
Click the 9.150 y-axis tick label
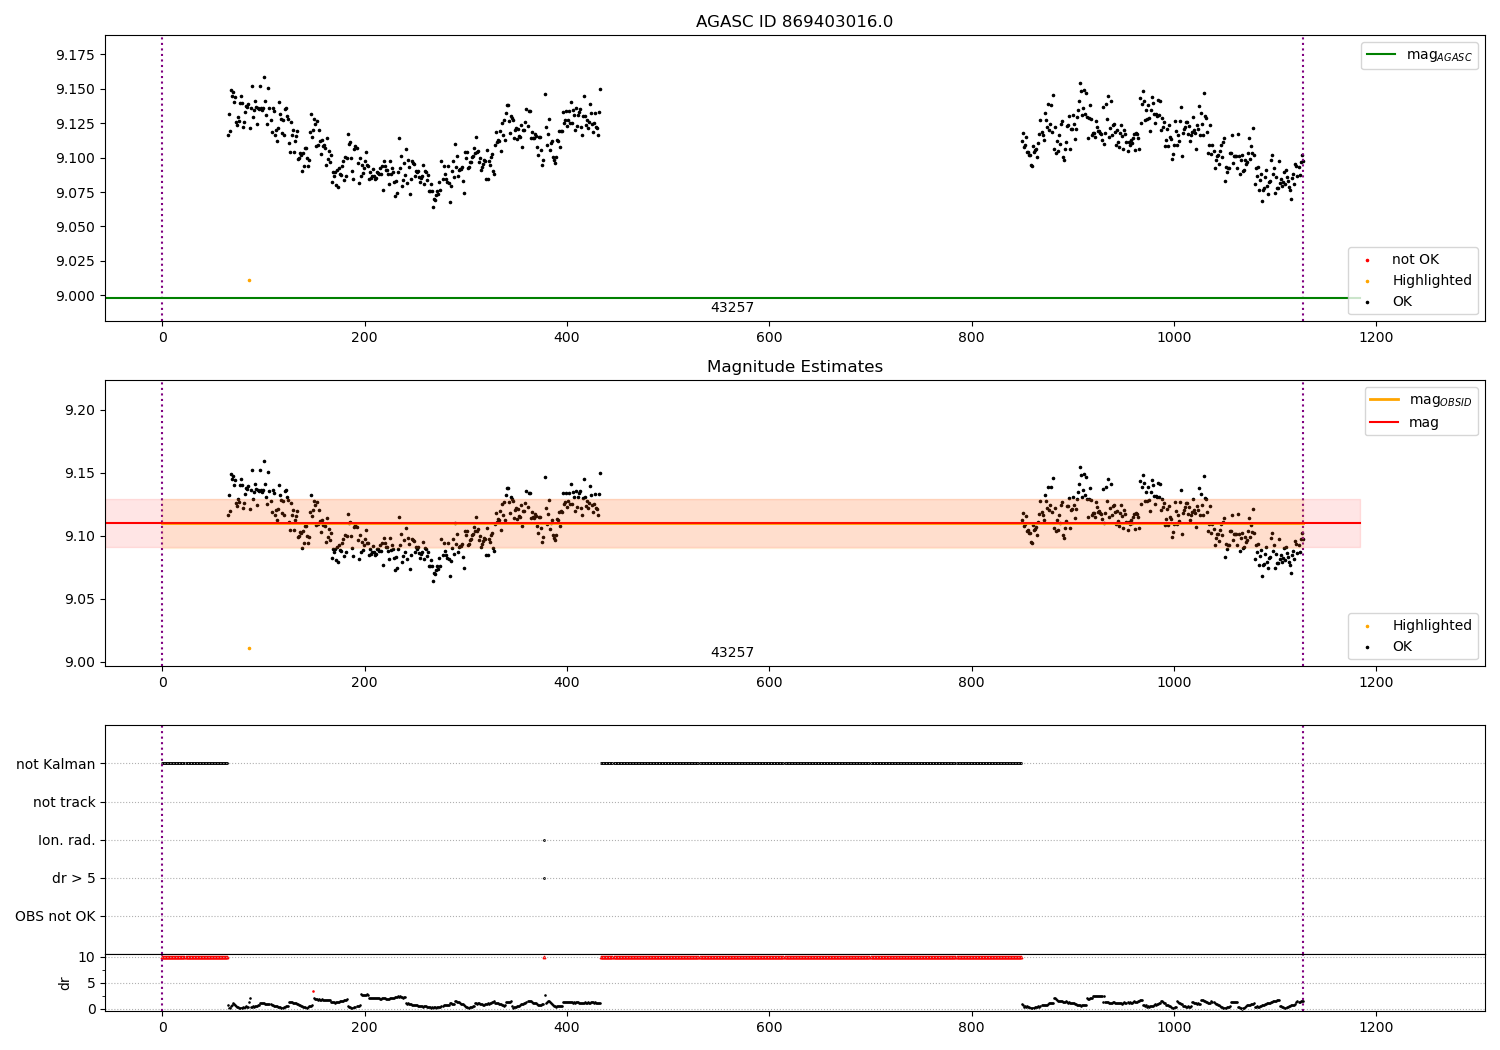pyautogui.click(x=76, y=89)
